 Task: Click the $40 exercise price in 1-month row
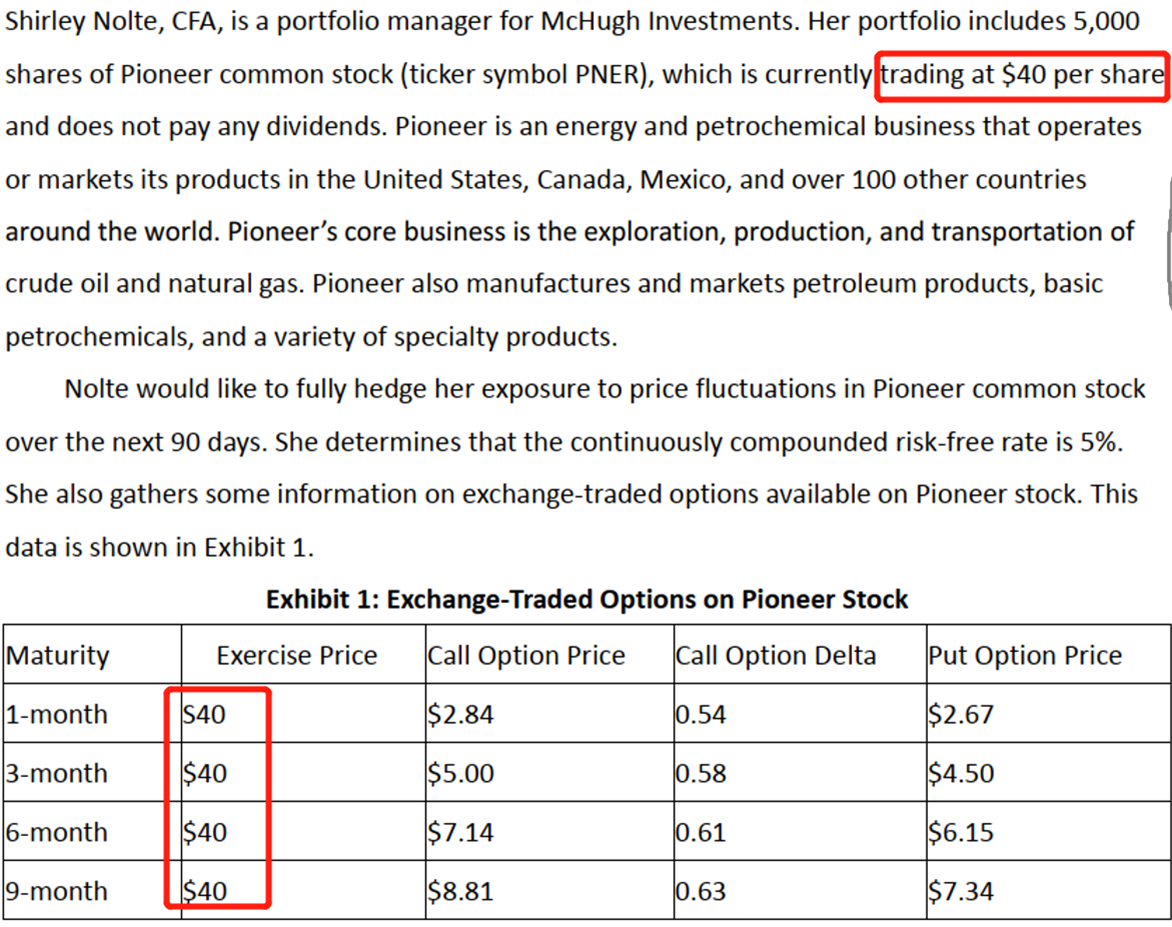[x=205, y=715]
